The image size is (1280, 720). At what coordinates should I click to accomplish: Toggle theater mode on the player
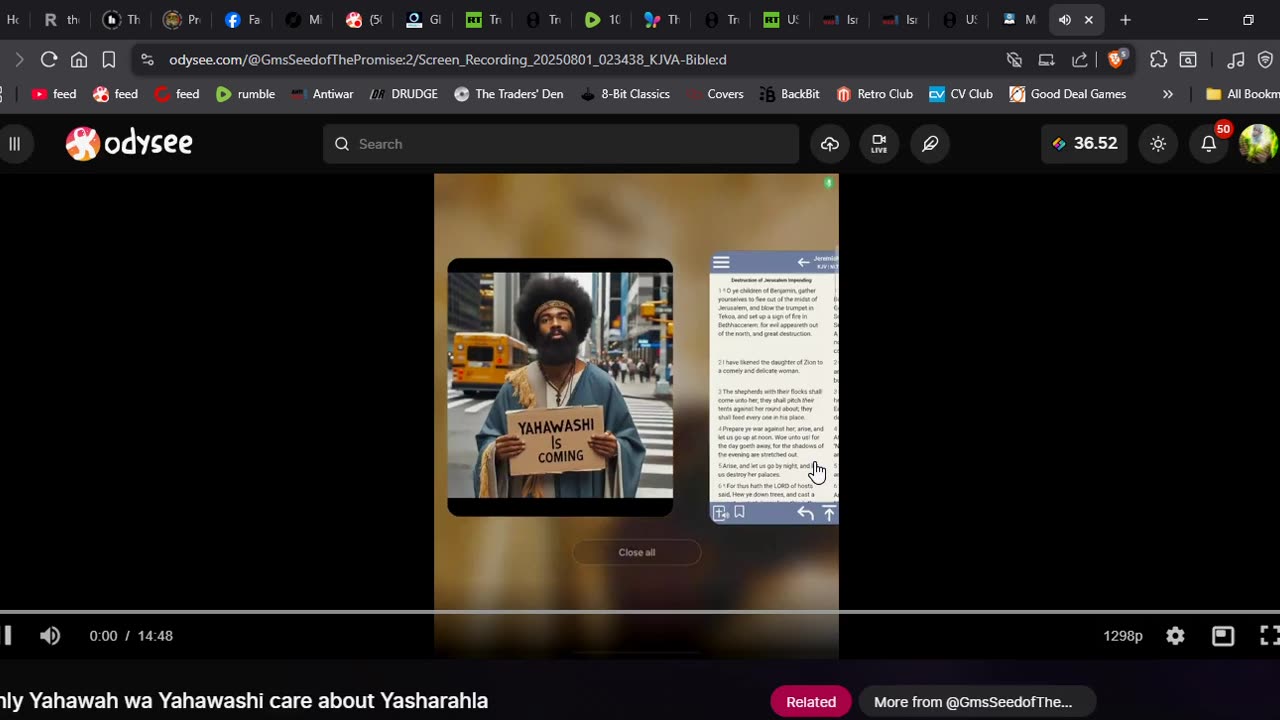point(1222,636)
